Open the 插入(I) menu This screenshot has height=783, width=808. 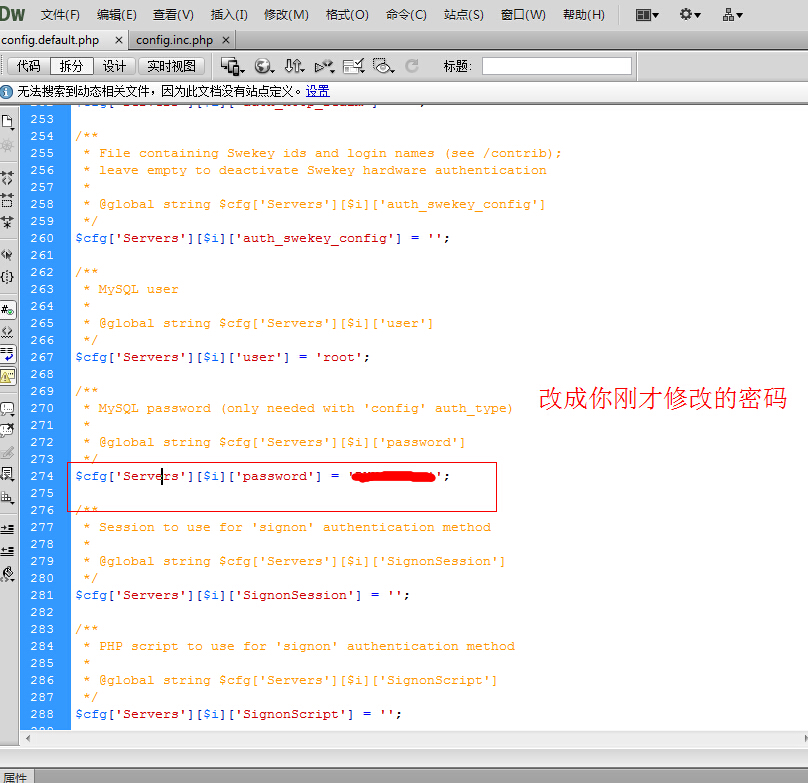pyautogui.click(x=229, y=15)
